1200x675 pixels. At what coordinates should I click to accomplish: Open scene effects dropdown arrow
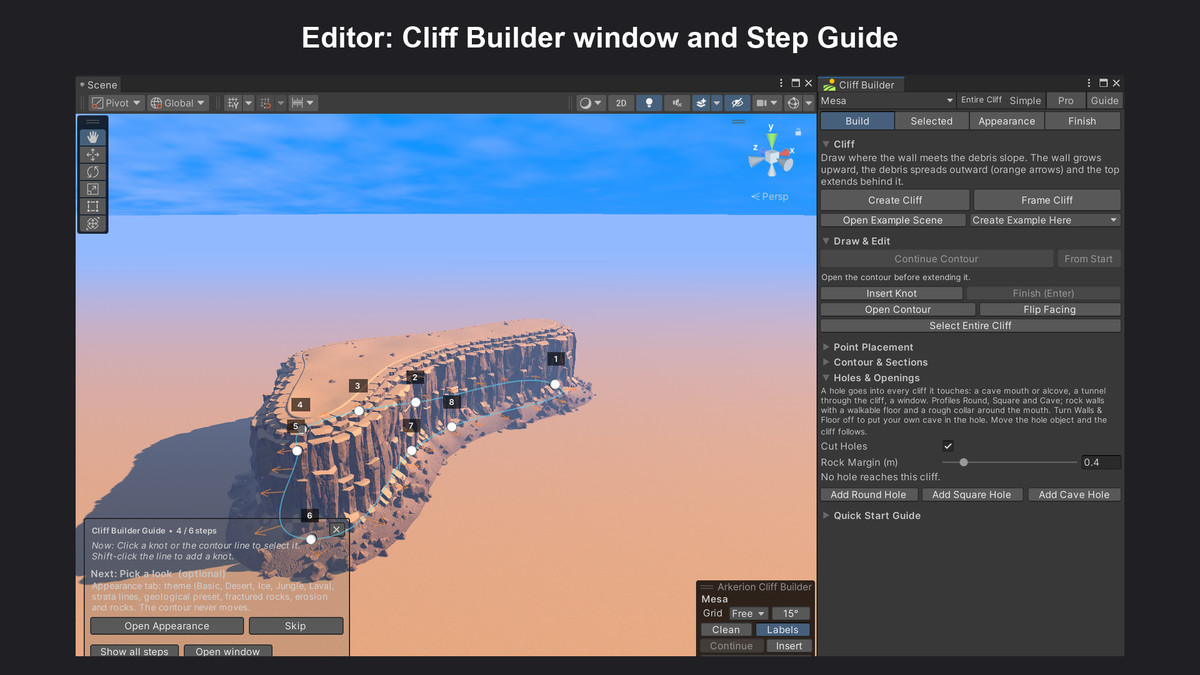point(716,103)
